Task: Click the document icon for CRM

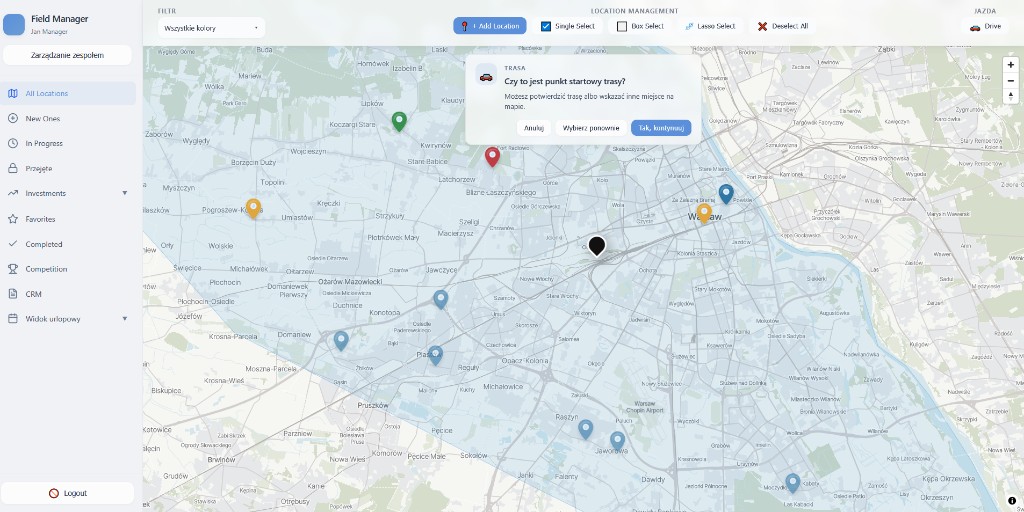Action: click(x=12, y=294)
